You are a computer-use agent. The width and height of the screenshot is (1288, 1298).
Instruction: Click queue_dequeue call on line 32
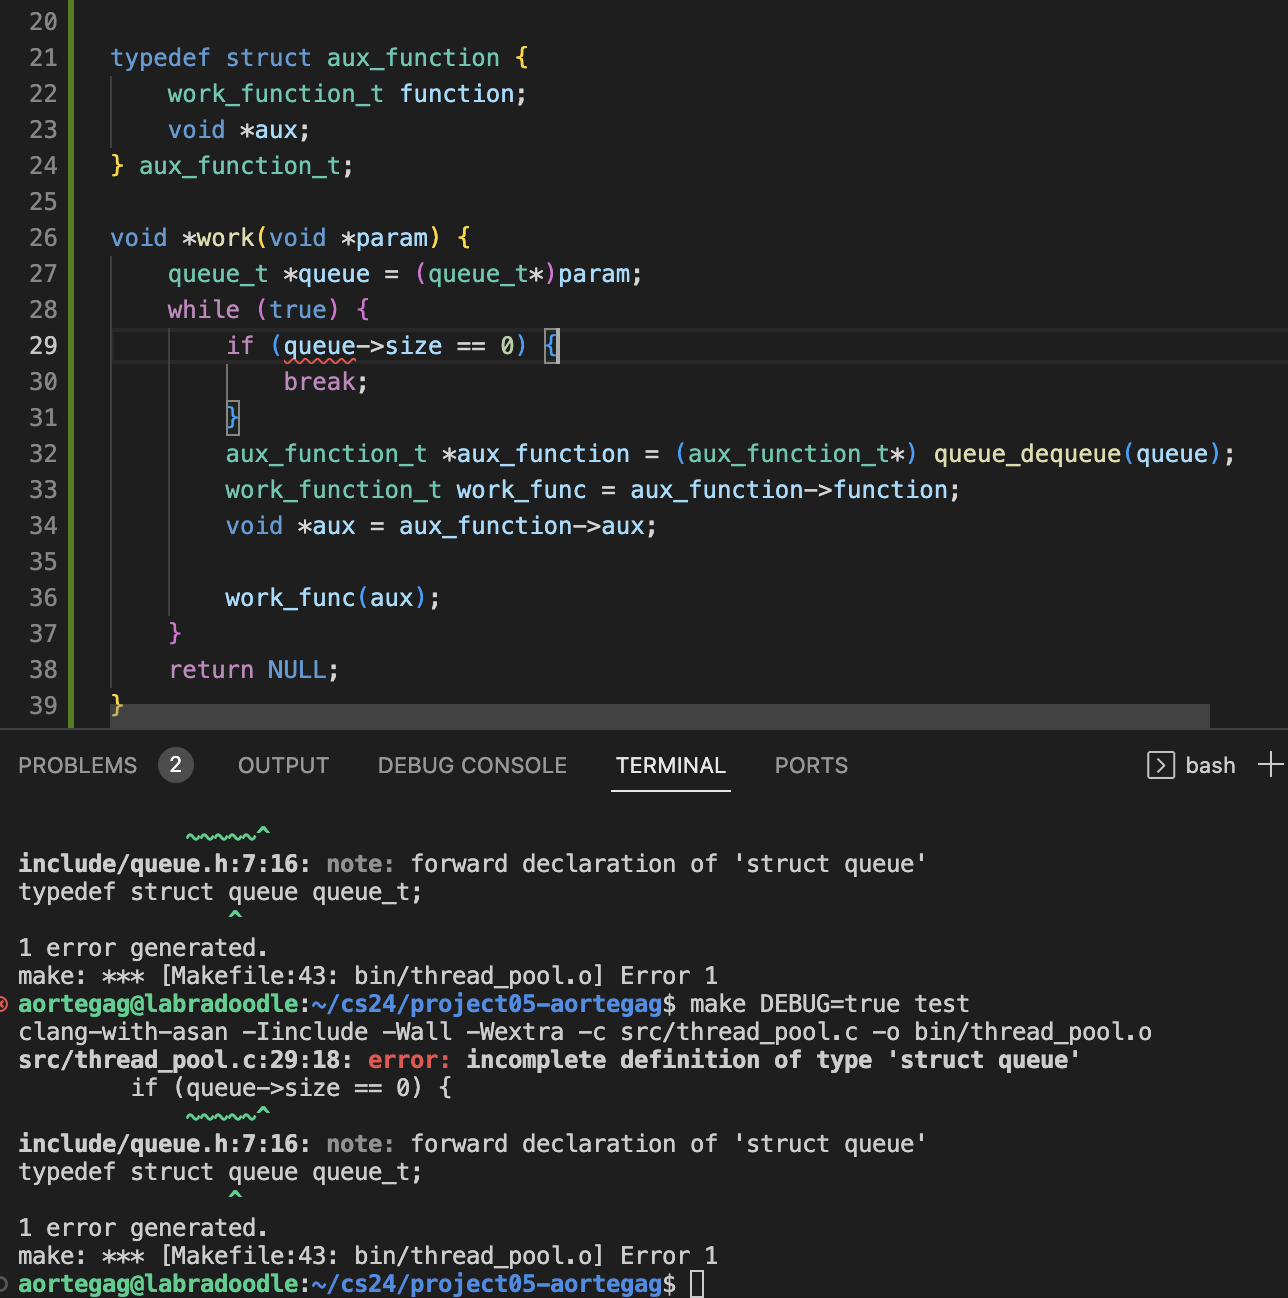(1027, 454)
